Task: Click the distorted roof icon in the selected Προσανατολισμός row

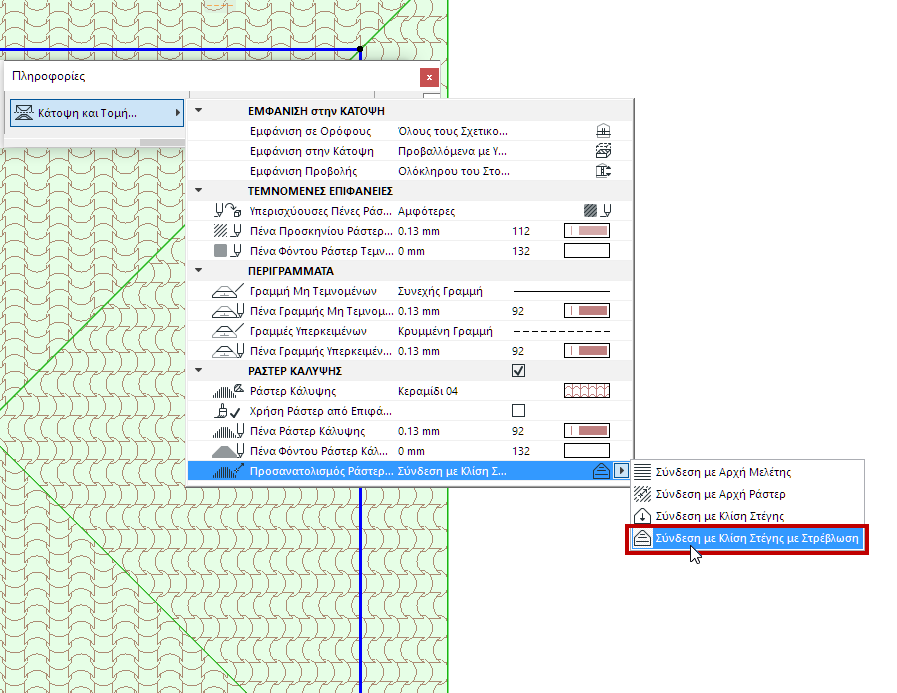Action: click(601, 471)
